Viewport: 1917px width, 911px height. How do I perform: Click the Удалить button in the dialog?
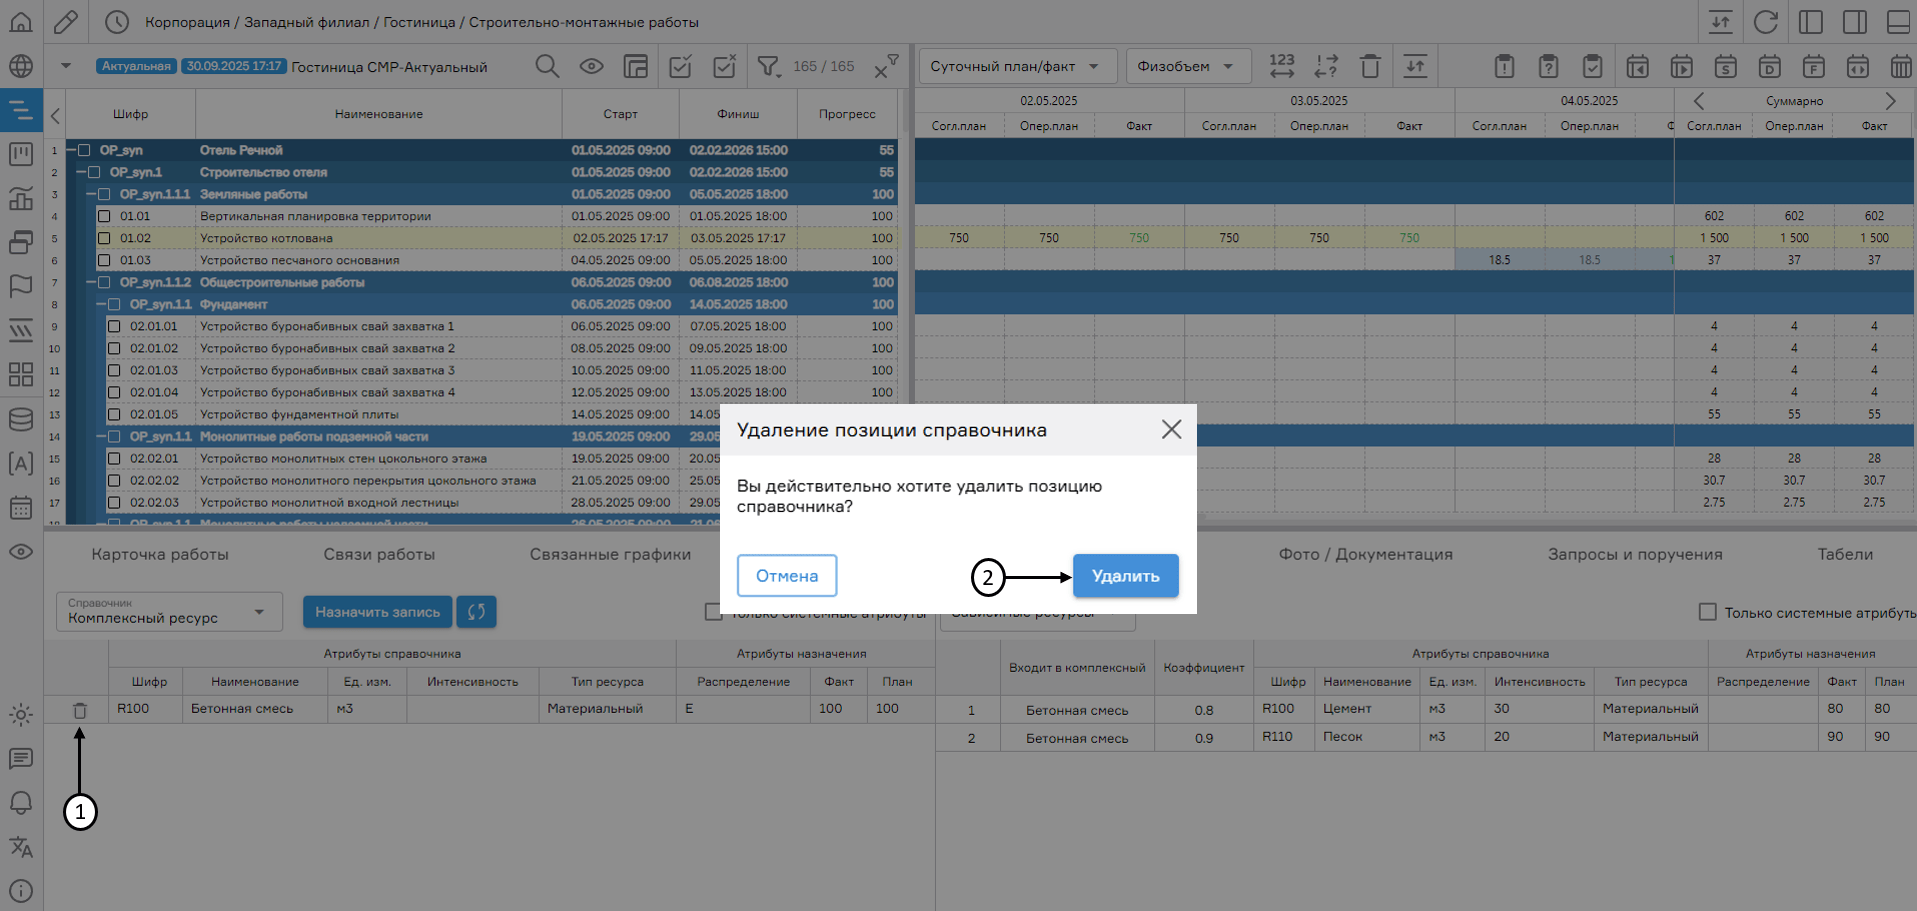[1125, 576]
